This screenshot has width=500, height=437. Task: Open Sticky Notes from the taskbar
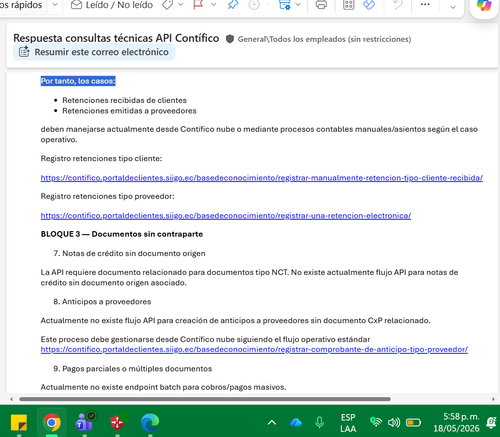pos(19,422)
